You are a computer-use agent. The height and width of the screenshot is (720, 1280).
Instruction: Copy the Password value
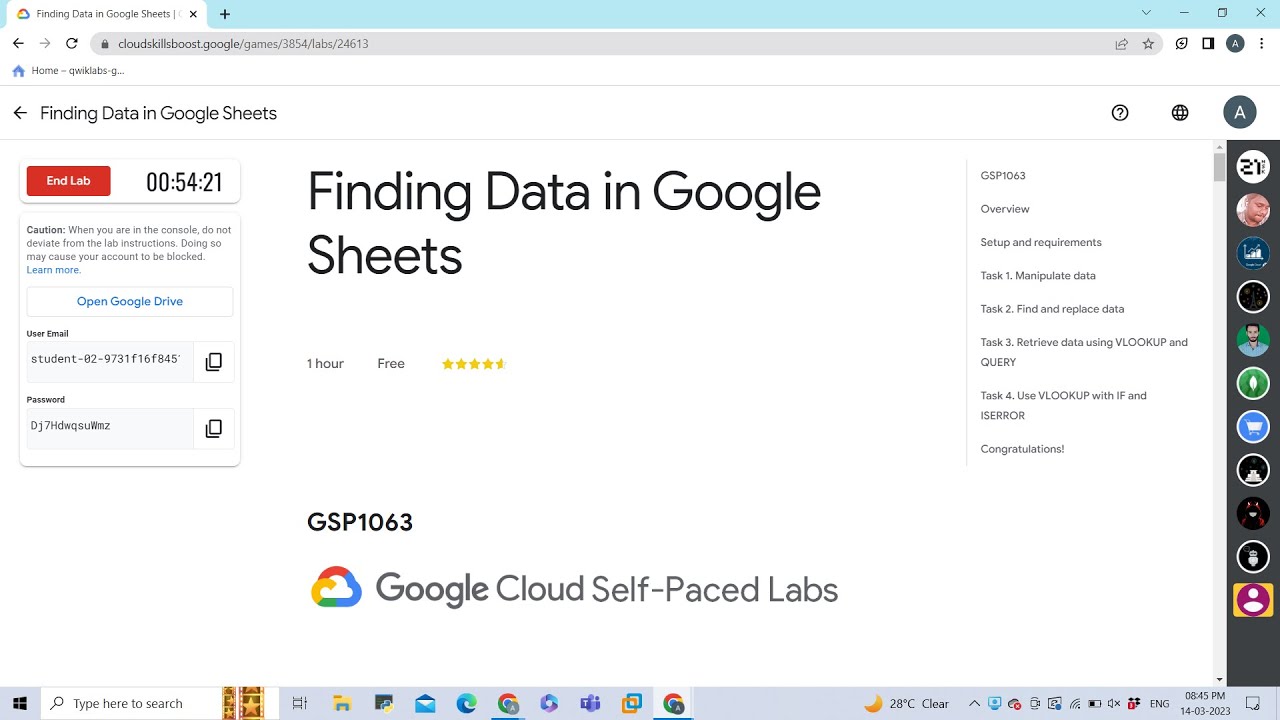(214, 428)
